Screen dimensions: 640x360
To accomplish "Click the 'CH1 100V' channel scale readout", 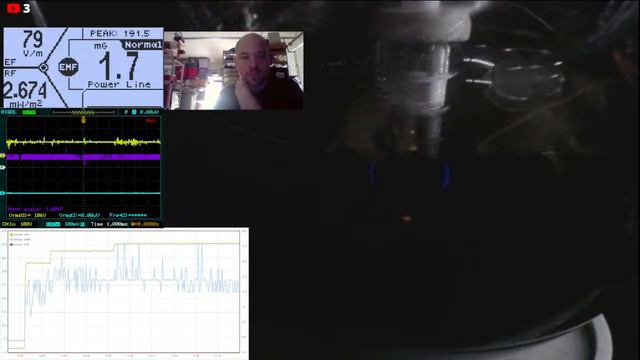I will pyautogui.click(x=17, y=224).
